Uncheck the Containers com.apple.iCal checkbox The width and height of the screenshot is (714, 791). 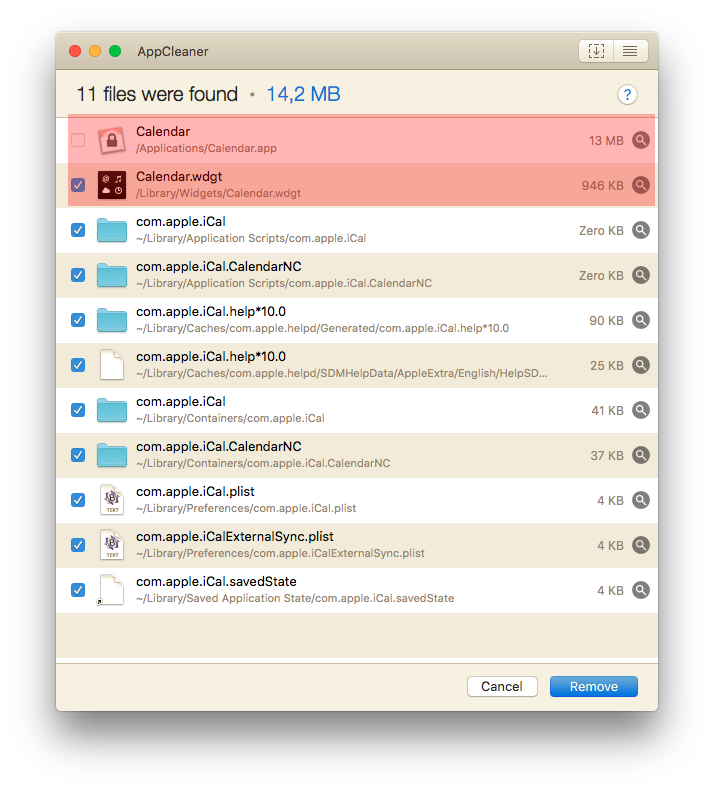point(78,410)
